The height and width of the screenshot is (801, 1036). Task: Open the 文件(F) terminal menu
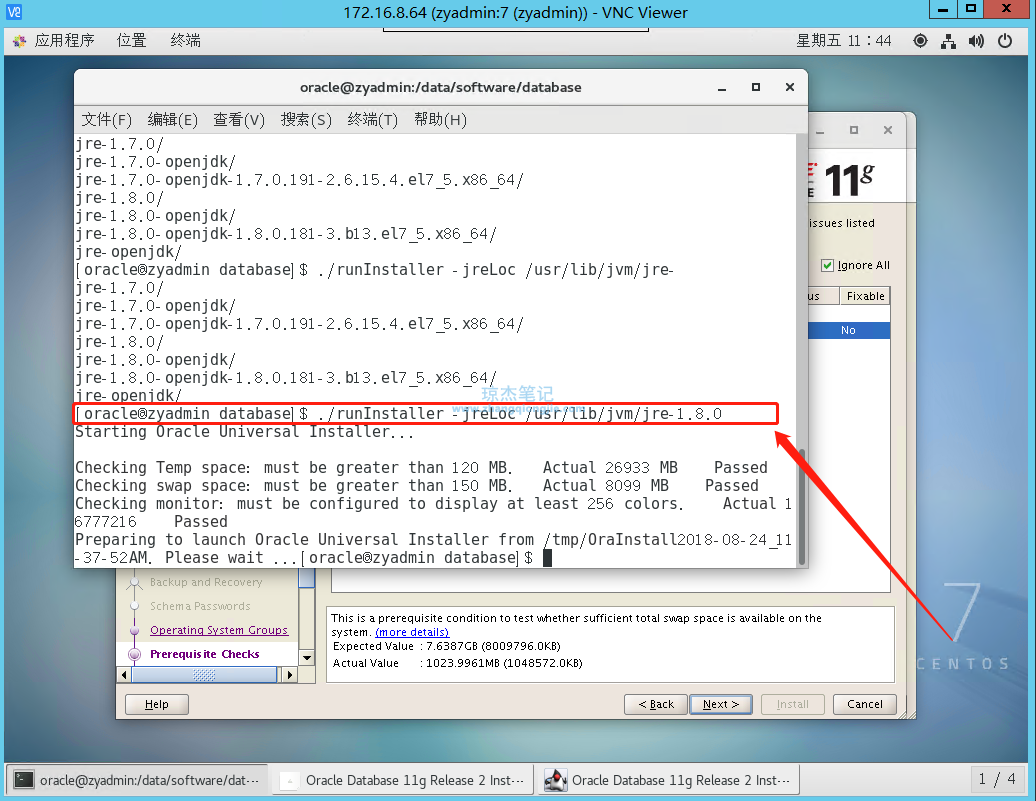pos(106,120)
